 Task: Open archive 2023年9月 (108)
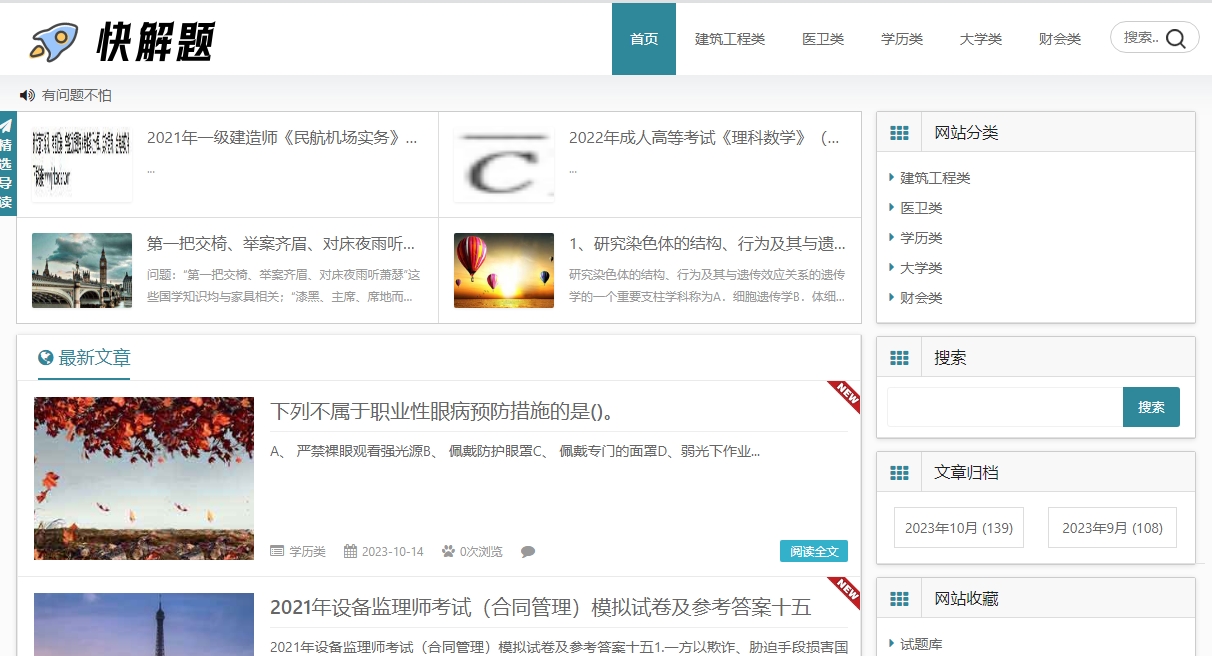click(1112, 528)
